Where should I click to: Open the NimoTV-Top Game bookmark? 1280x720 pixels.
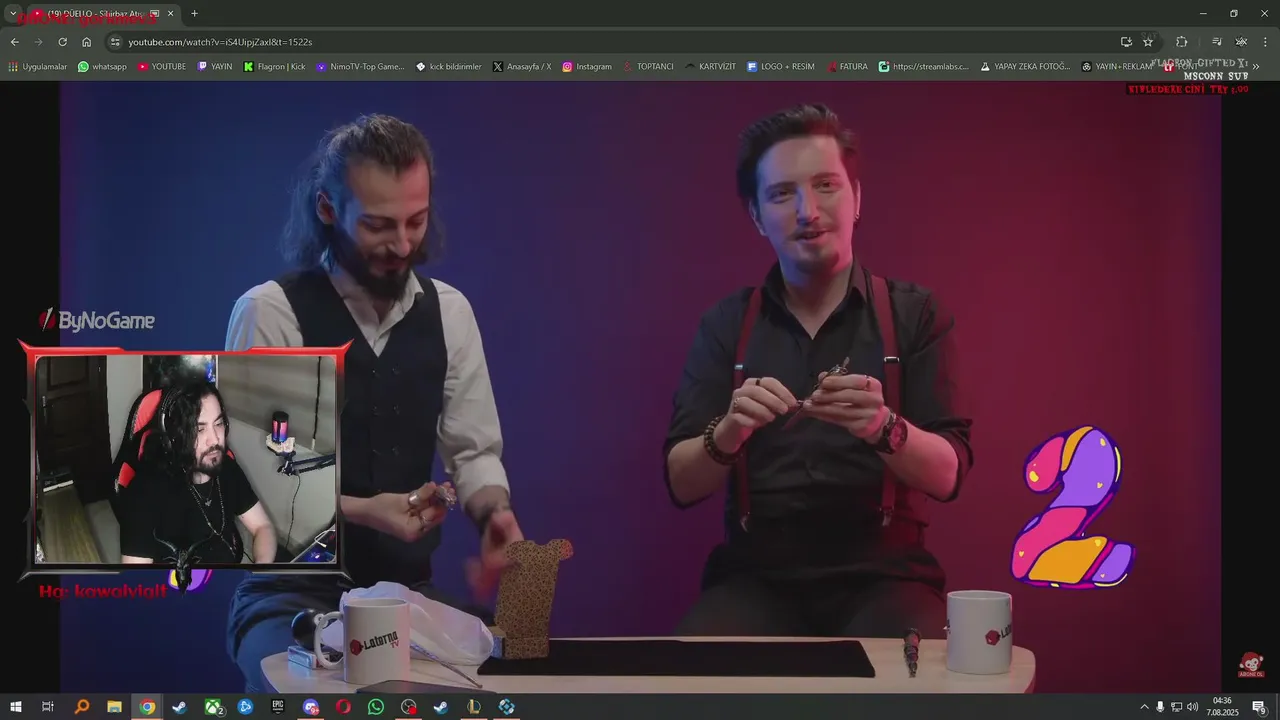click(361, 67)
